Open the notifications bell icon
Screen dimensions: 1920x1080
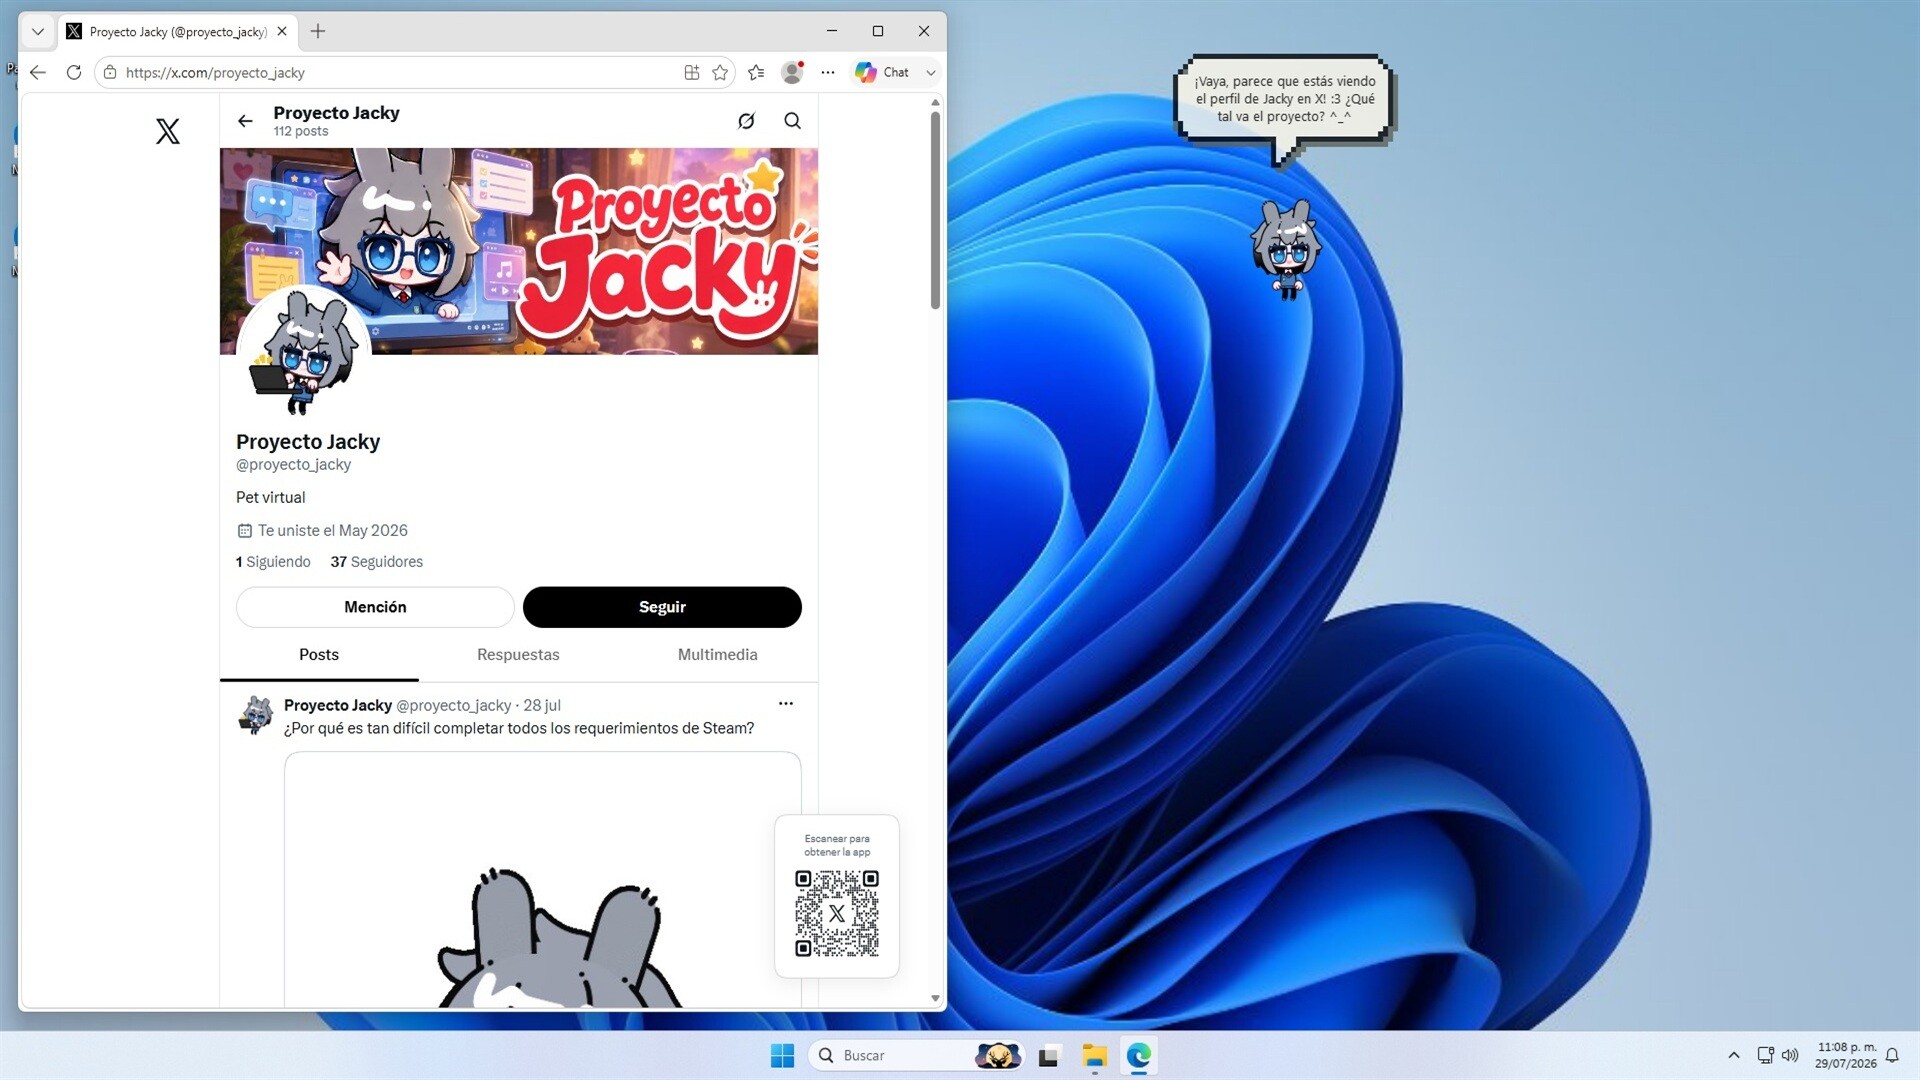[x=1892, y=1055]
